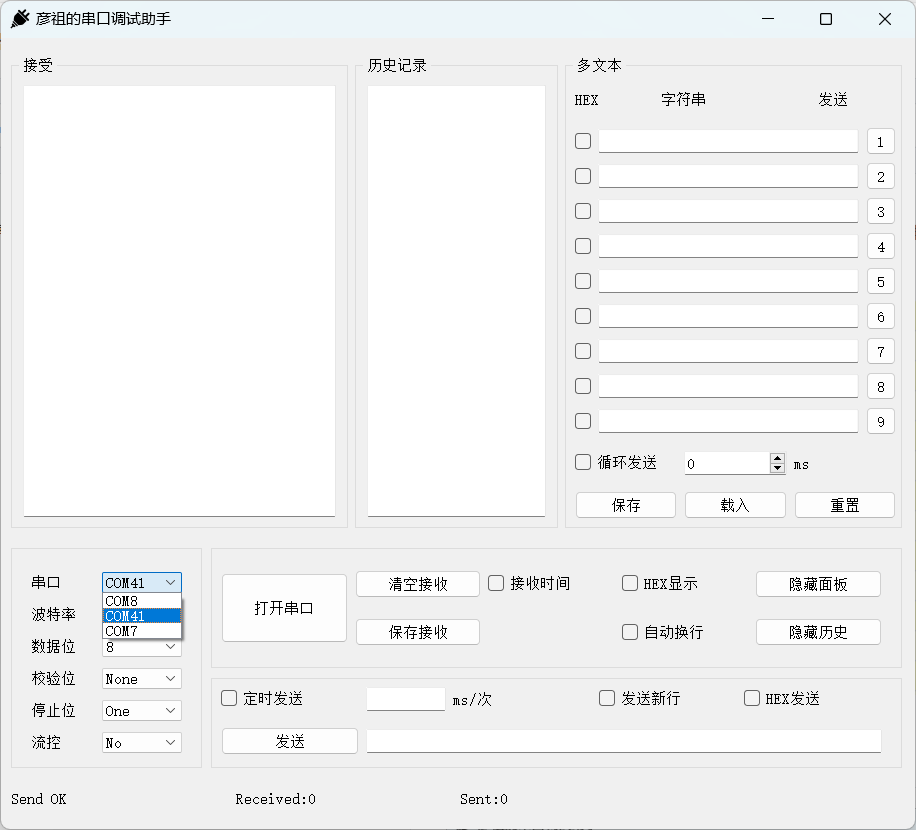
Task: Select COM8 from the port list
Action: (142, 601)
